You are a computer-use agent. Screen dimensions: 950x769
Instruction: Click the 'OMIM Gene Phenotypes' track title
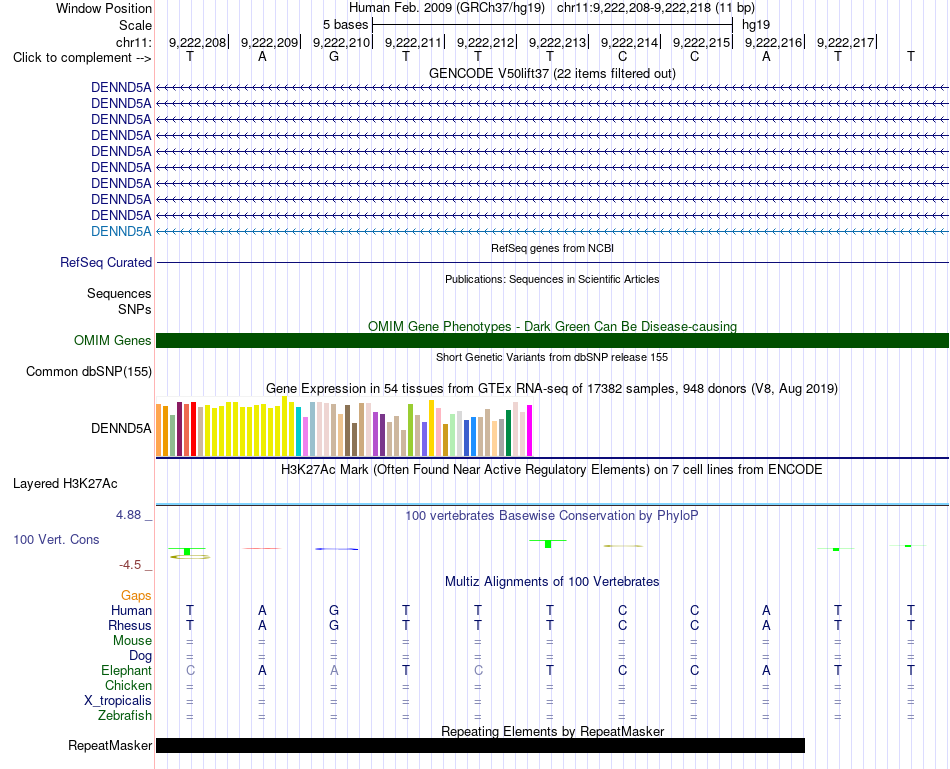point(552,326)
